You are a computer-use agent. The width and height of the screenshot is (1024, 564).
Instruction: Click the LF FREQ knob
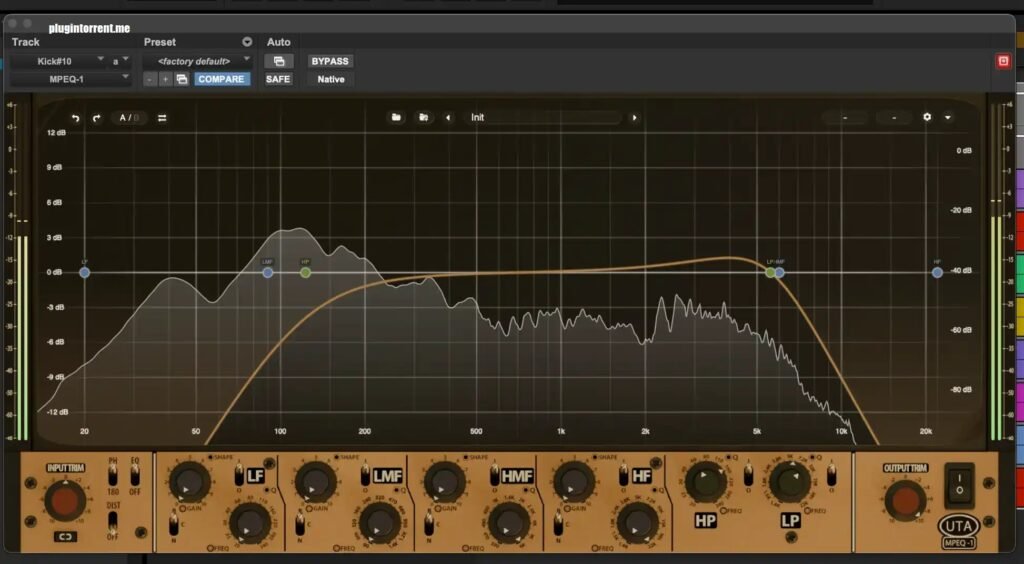(x=250, y=524)
